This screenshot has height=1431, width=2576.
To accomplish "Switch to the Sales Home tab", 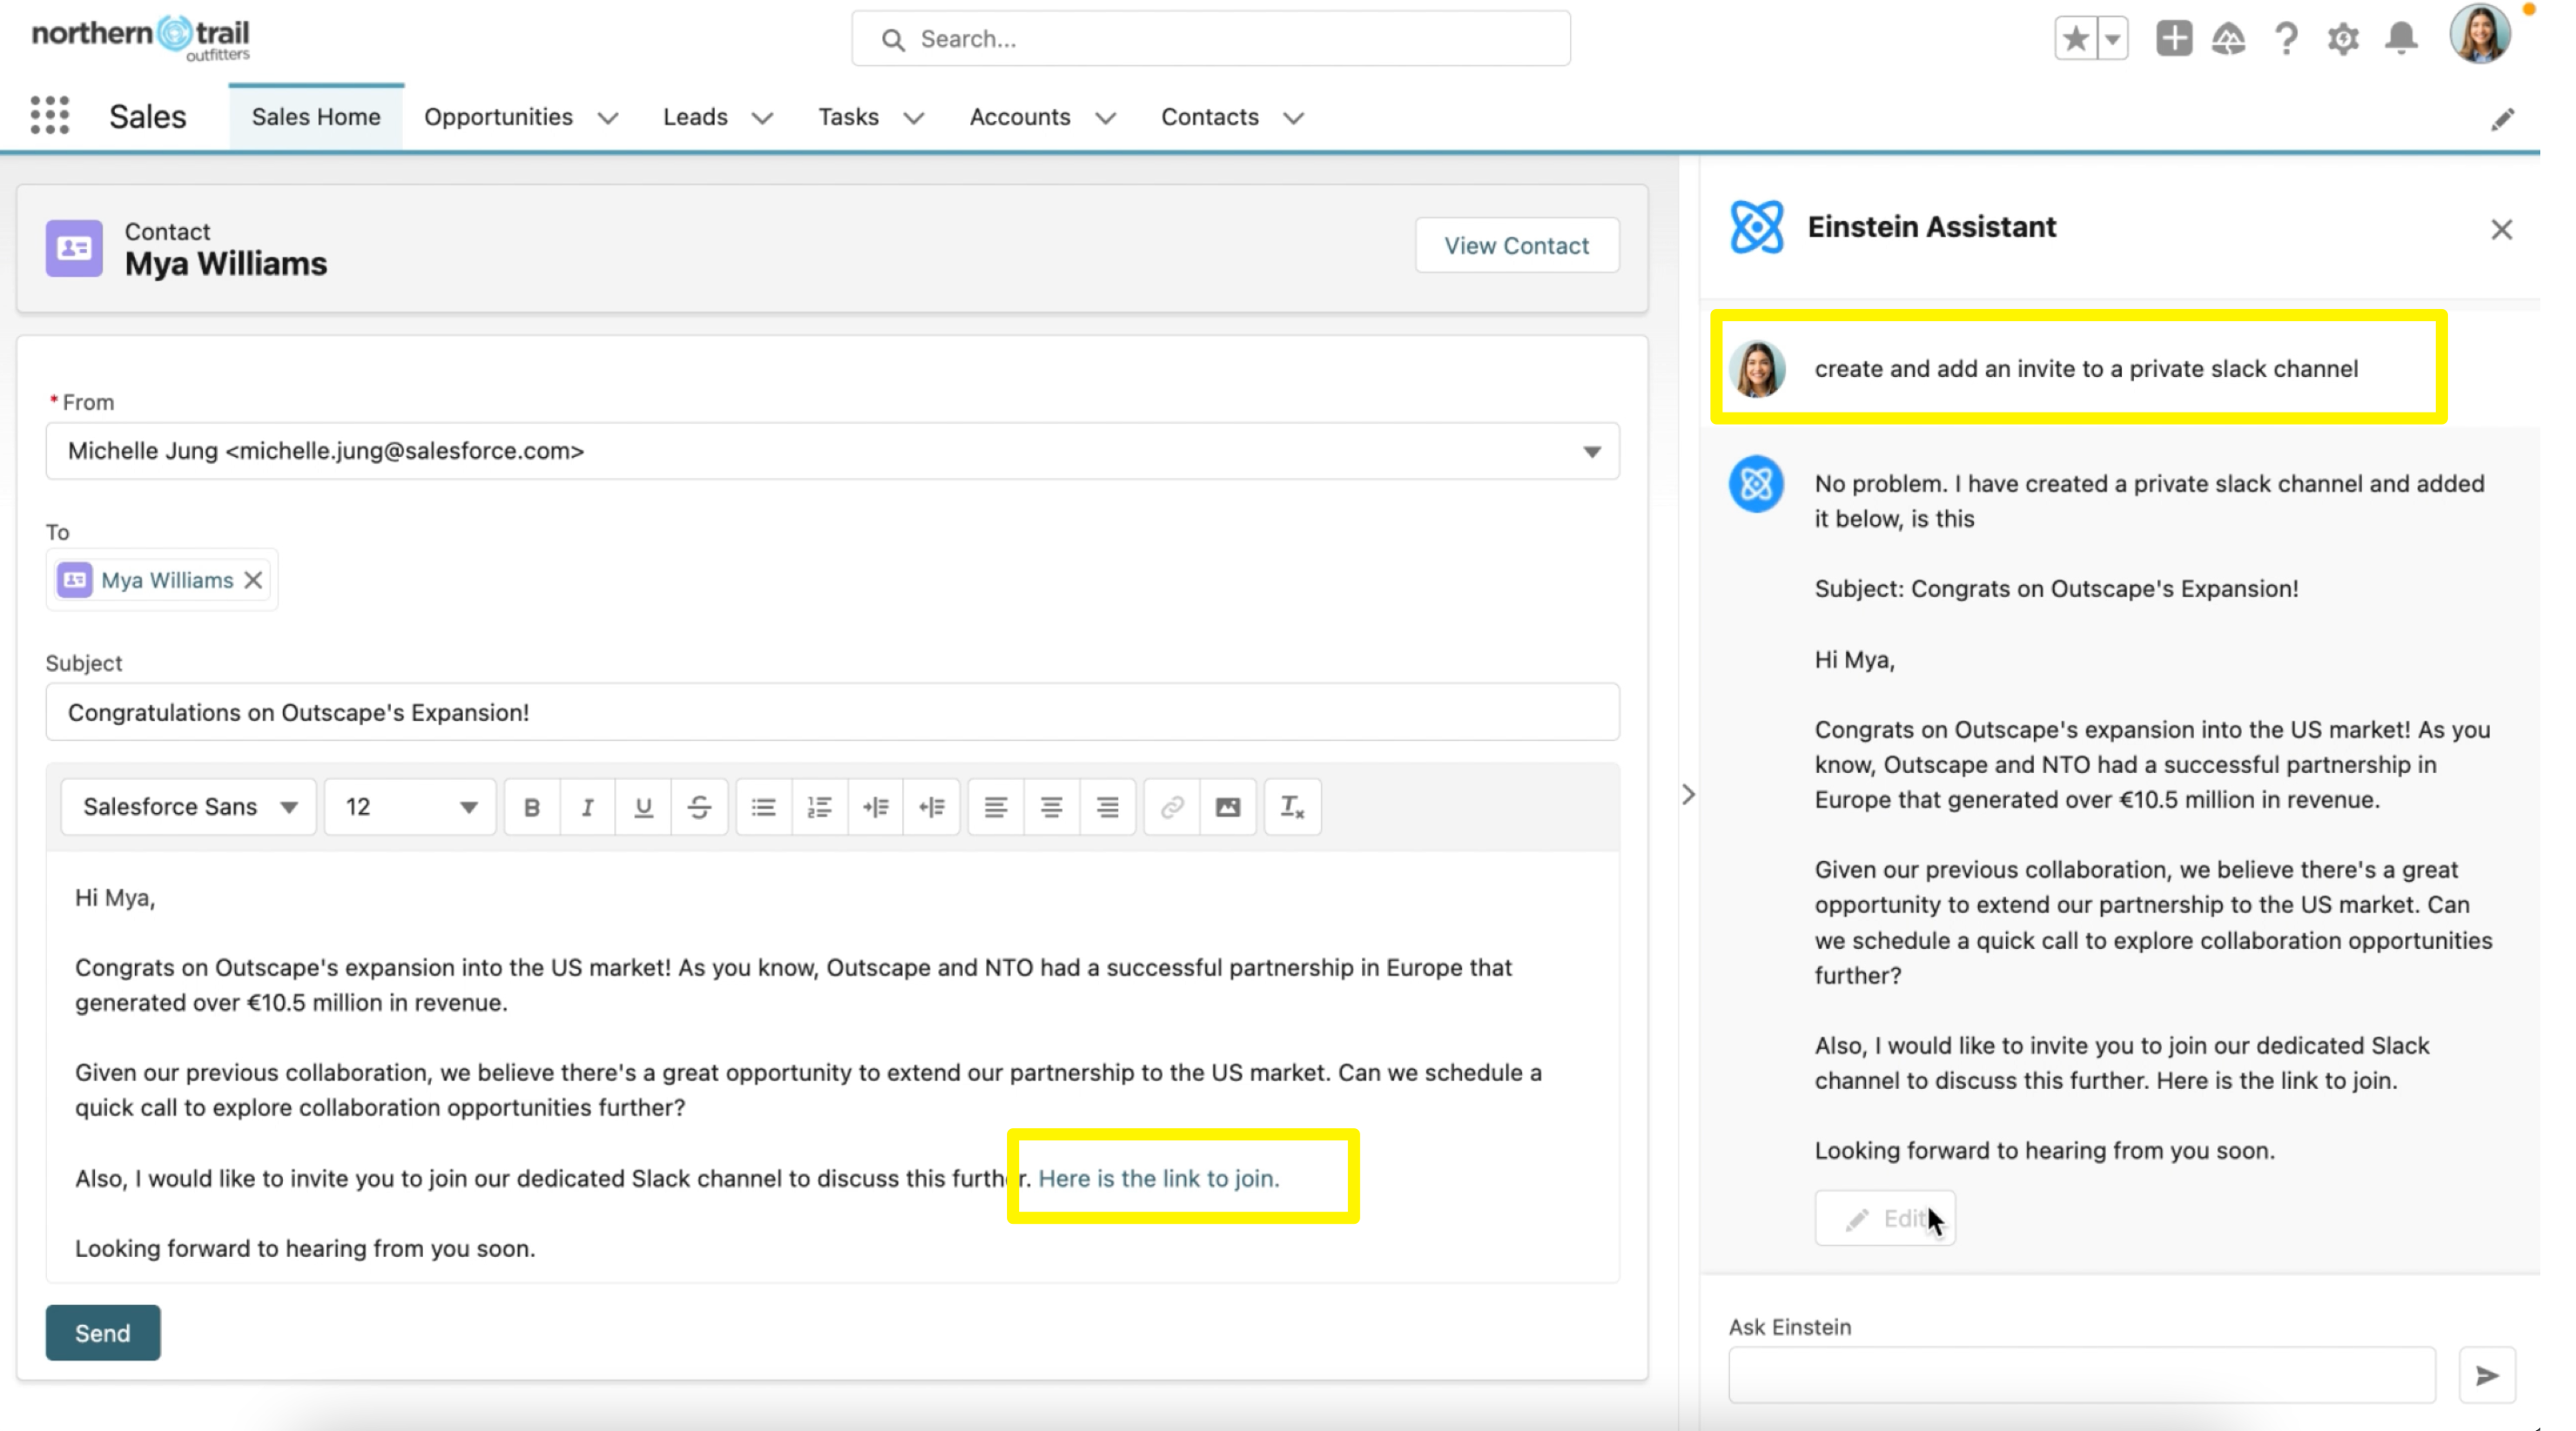I will (316, 117).
